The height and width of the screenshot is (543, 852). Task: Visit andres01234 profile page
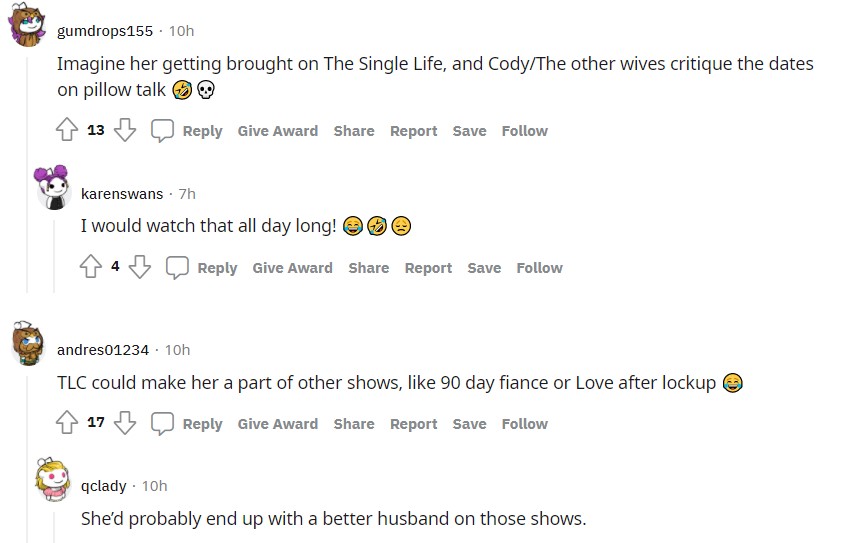click(x=103, y=350)
